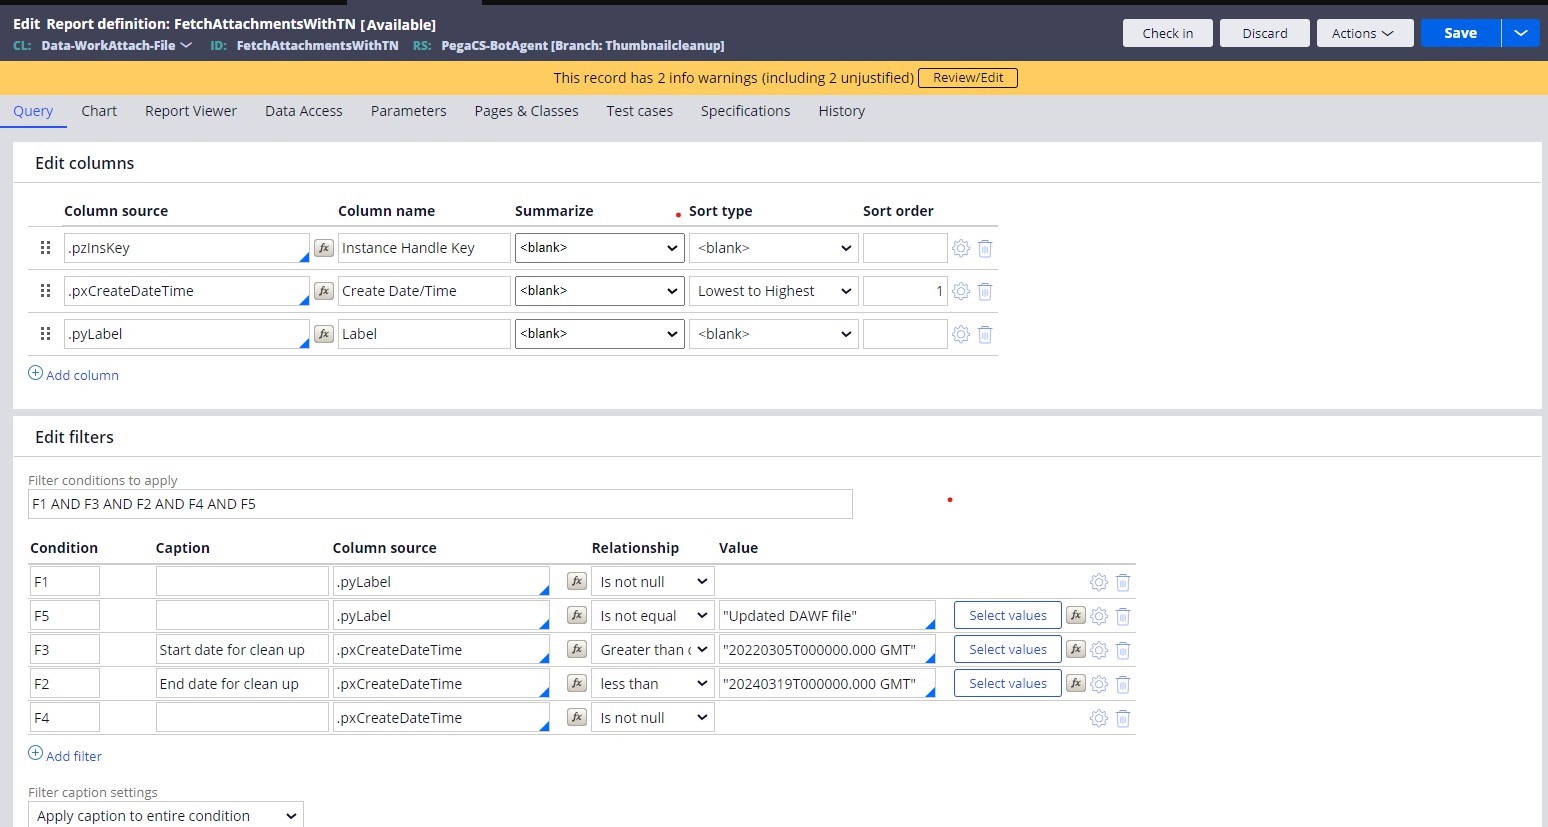Delete filter F4 row
The width and height of the screenshot is (1548, 827).
[1123, 718]
